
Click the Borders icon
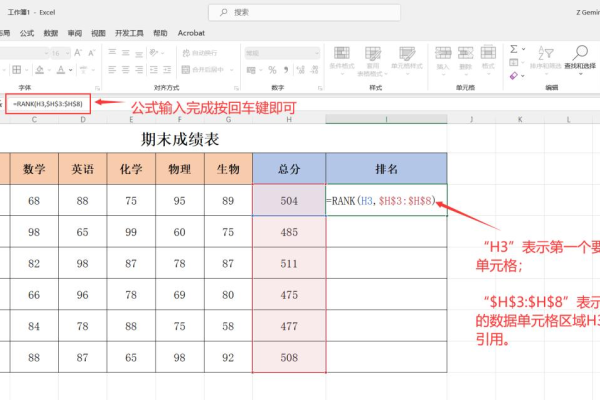16,70
